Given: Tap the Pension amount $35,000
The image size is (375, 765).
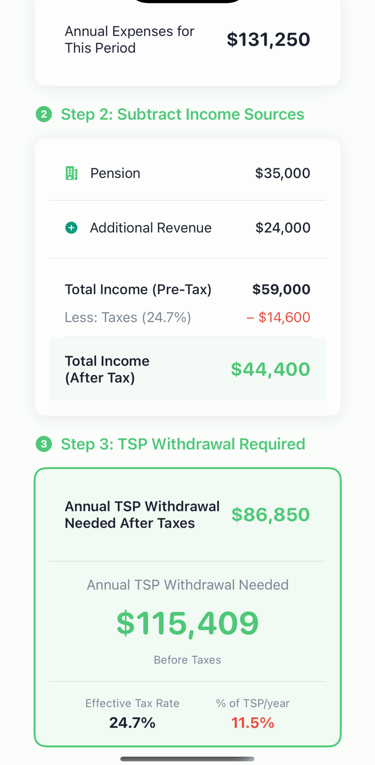Looking at the screenshot, I should click(283, 173).
